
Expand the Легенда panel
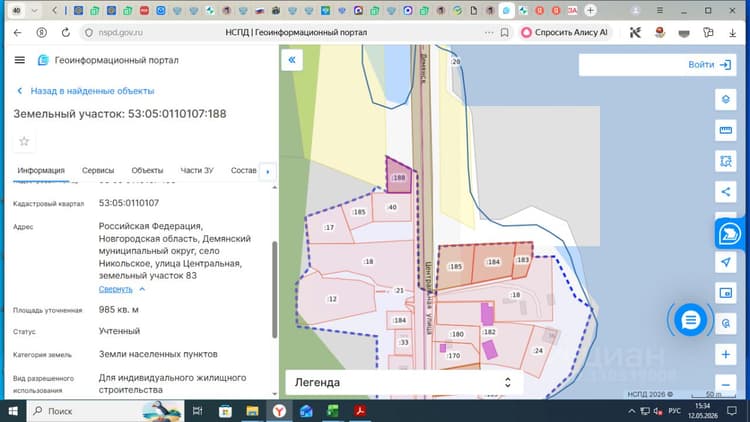(x=404, y=382)
